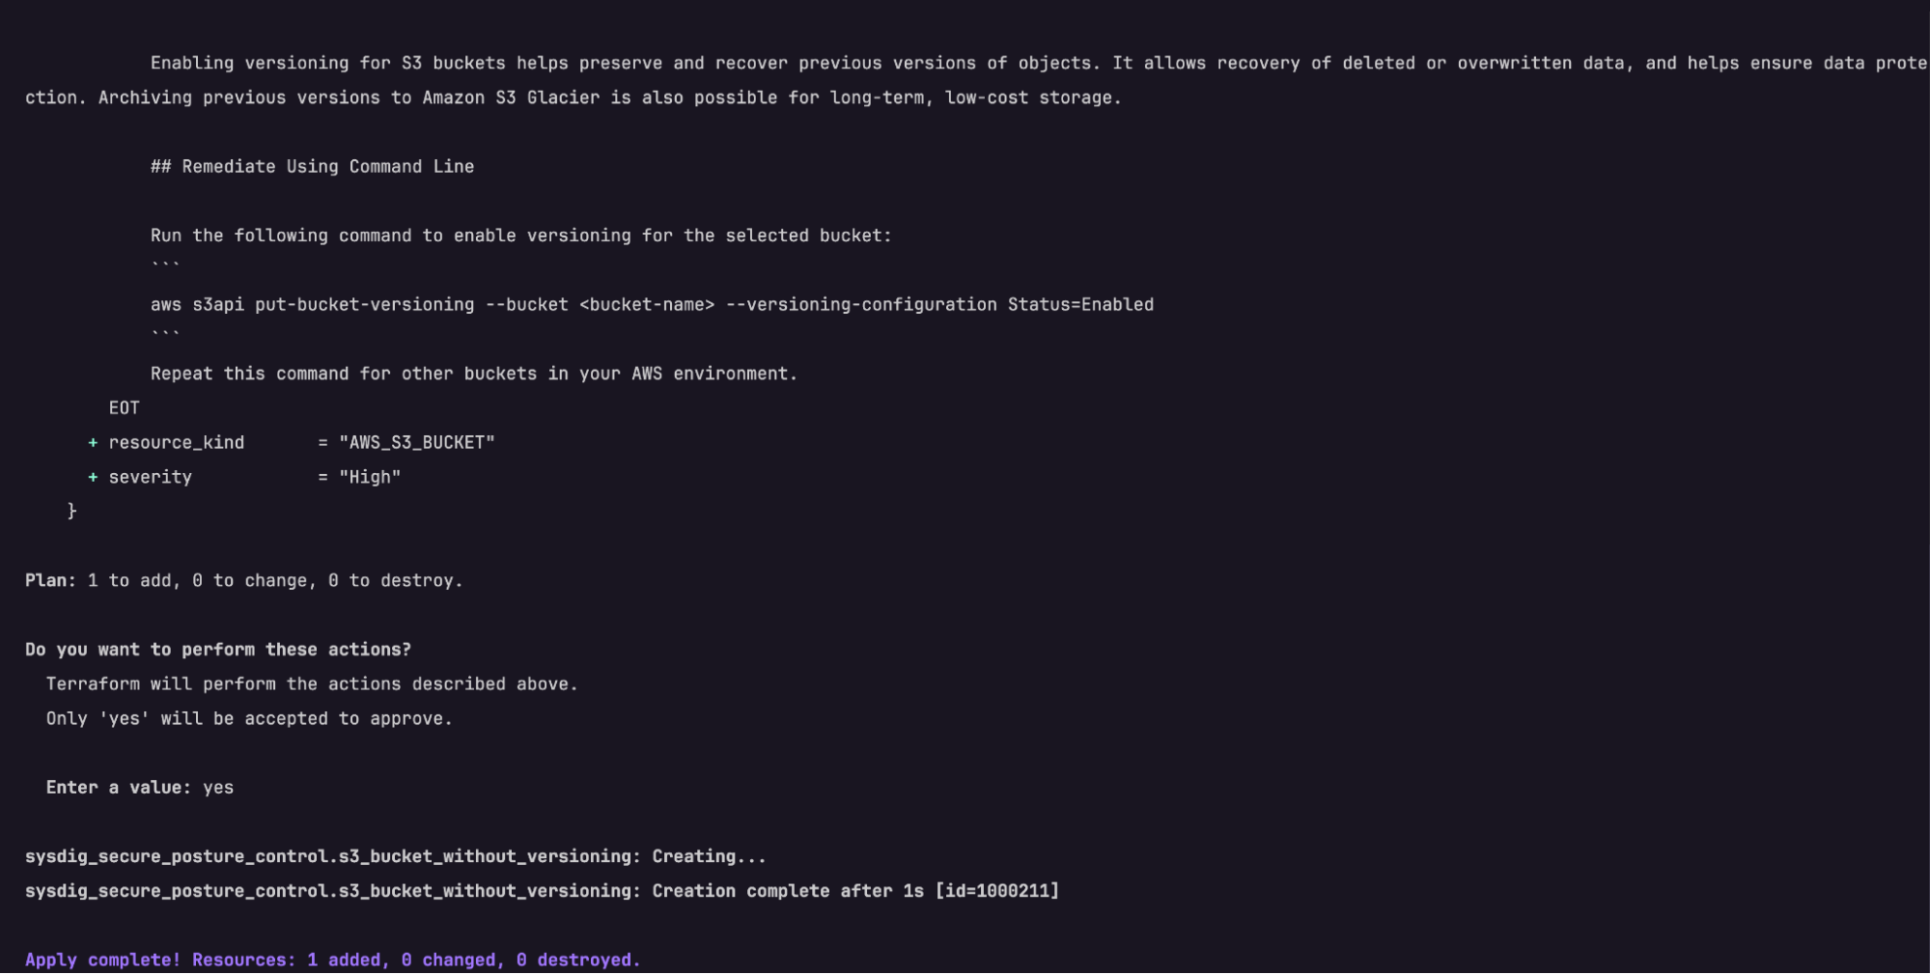The height and width of the screenshot is (974, 1930).
Task: Click the <bucket-name> placeholder
Action: pyautogui.click(x=647, y=305)
